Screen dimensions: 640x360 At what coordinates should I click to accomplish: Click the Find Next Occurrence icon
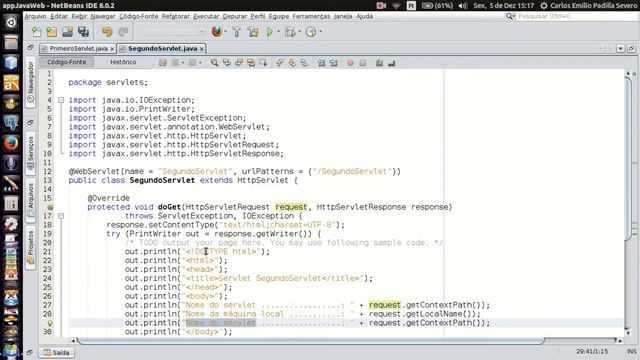239,63
